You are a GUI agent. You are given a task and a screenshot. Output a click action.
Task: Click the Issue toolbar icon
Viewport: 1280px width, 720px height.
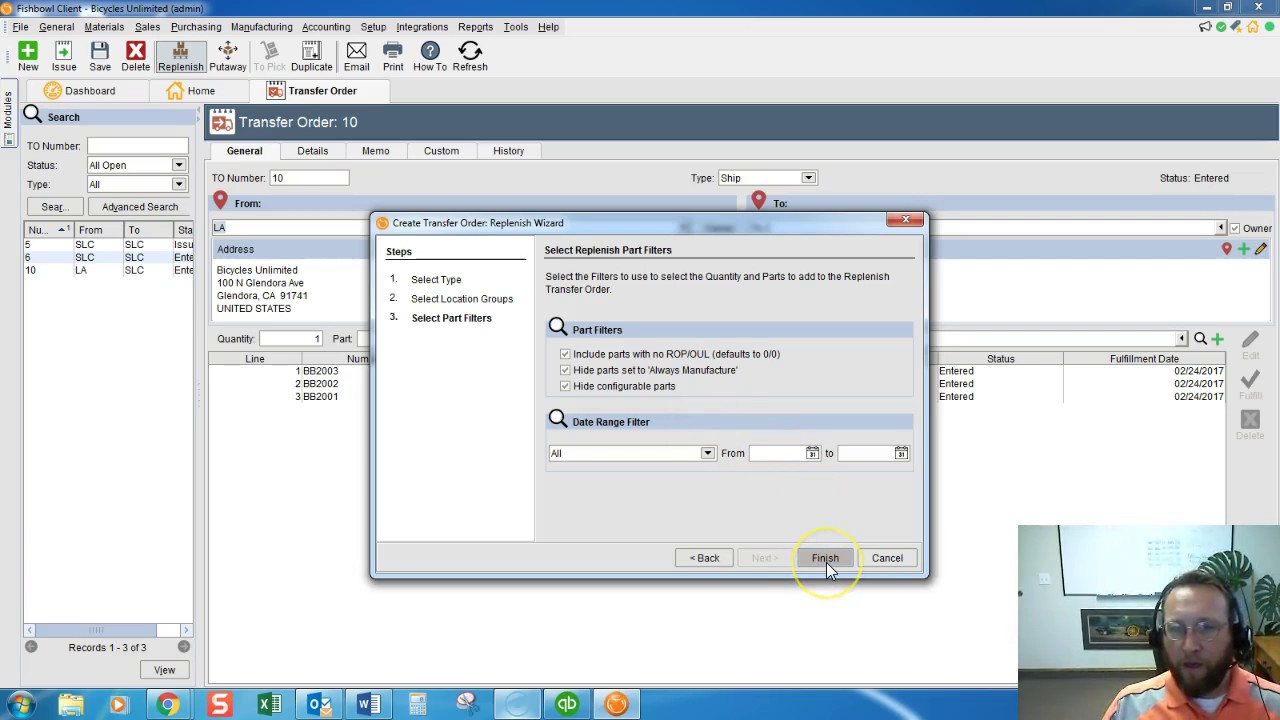click(64, 56)
